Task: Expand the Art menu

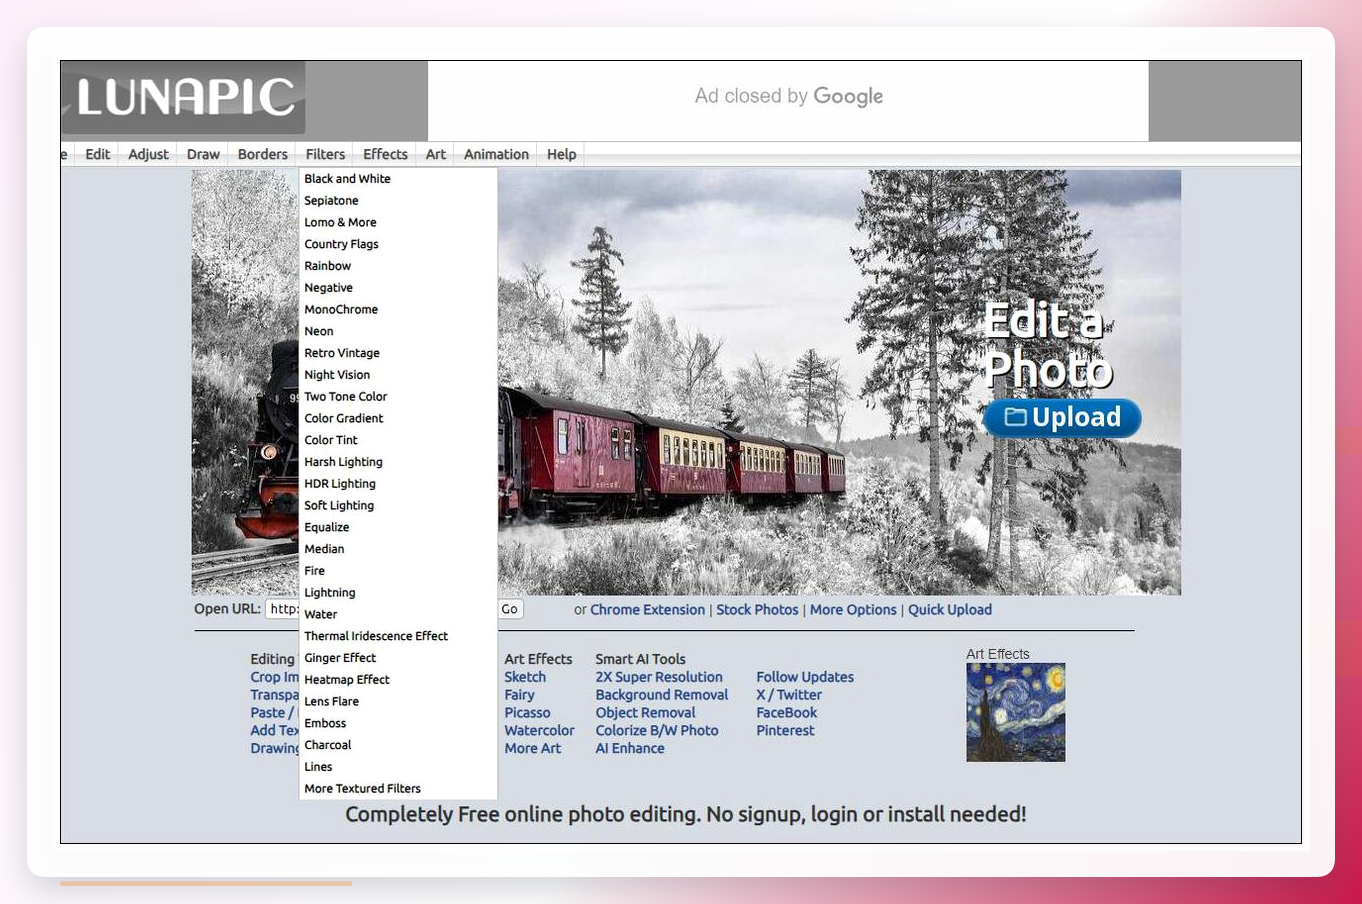Action: pos(436,154)
